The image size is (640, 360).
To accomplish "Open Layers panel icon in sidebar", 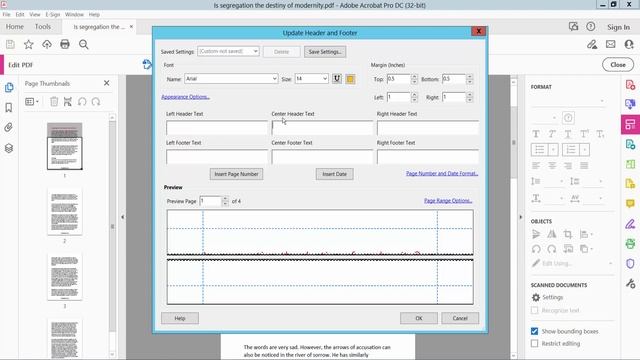I will pos(9,148).
